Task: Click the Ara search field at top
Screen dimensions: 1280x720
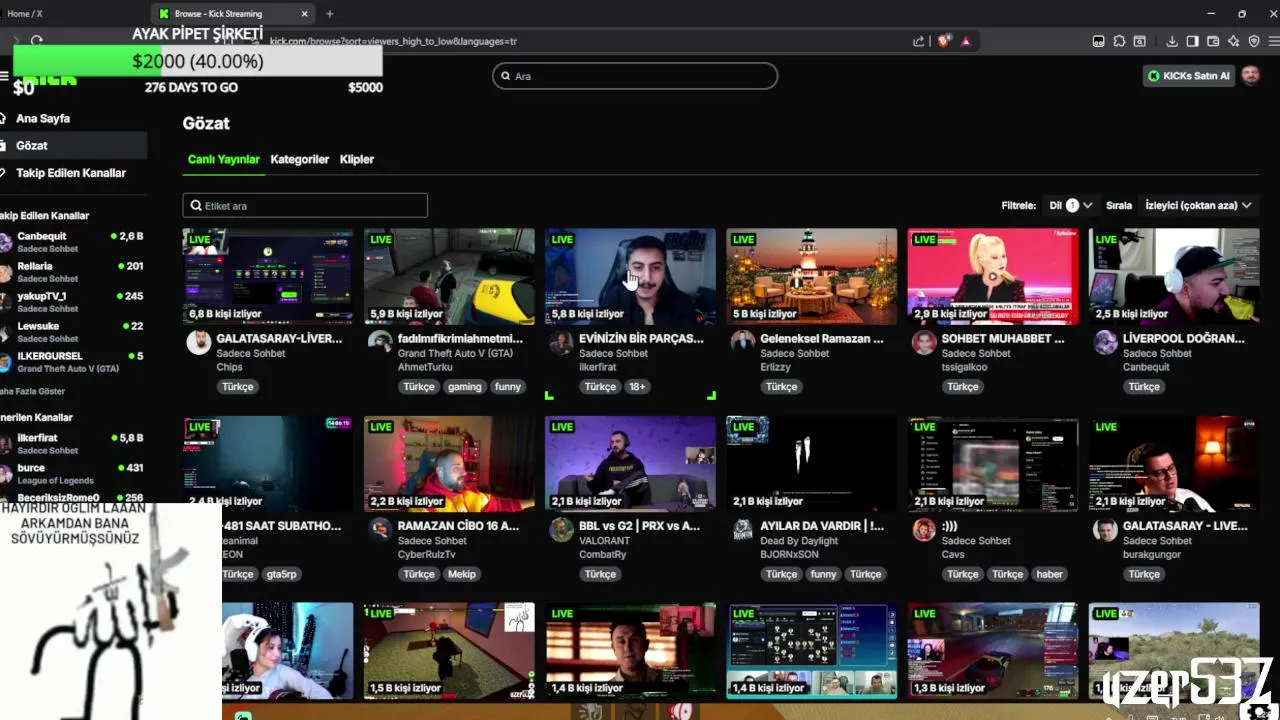Action: [635, 76]
